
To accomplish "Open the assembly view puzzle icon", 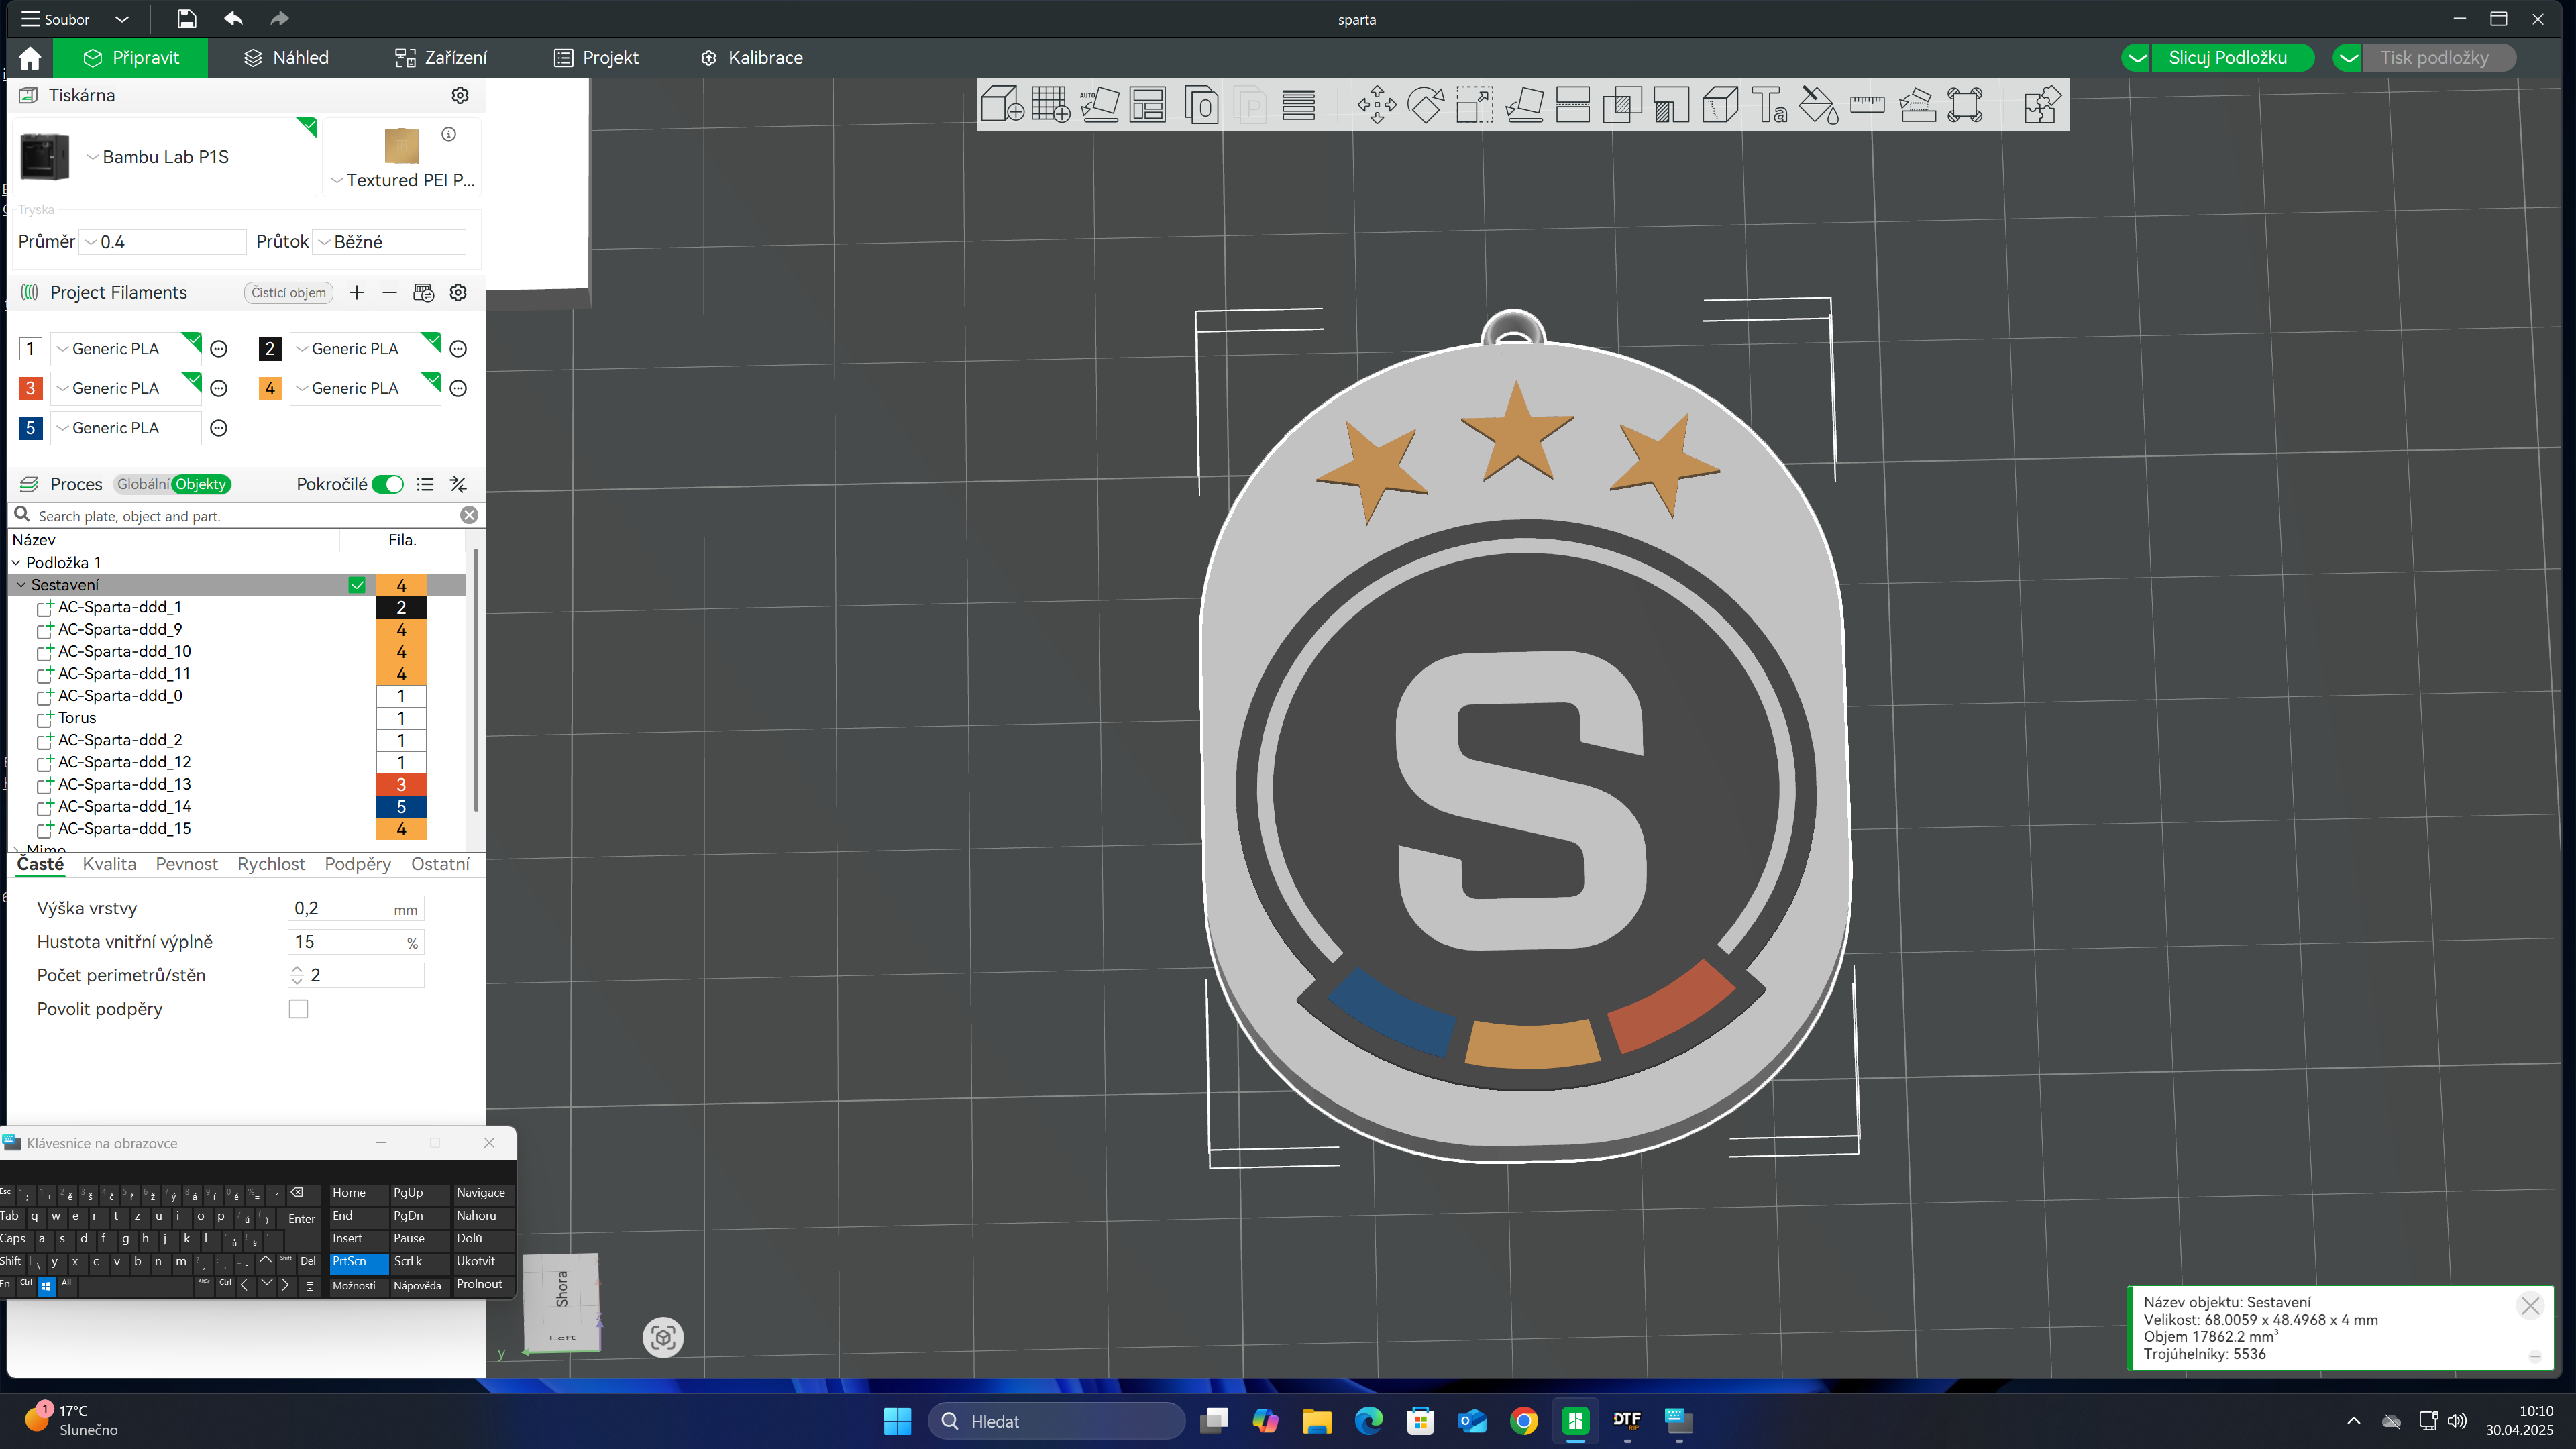I will pyautogui.click(x=2041, y=104).
